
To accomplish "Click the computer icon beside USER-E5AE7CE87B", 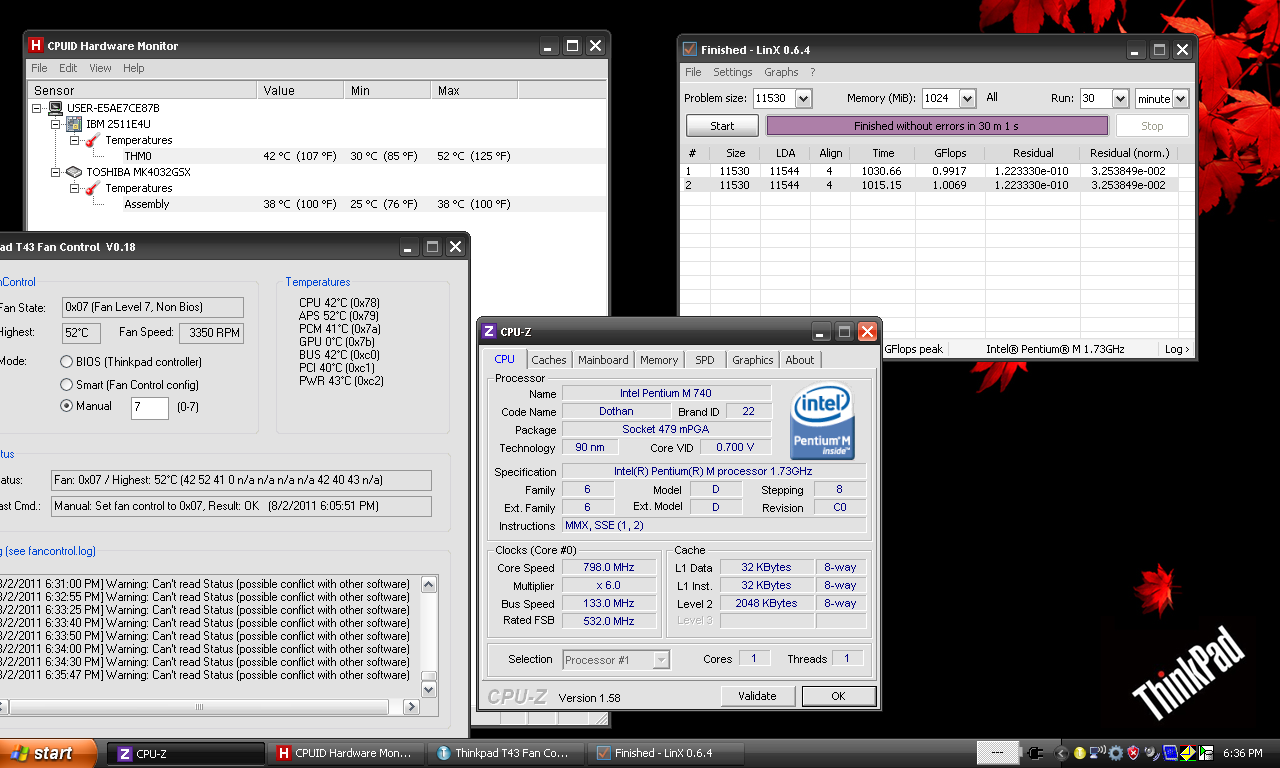I will tap(55, 108).
